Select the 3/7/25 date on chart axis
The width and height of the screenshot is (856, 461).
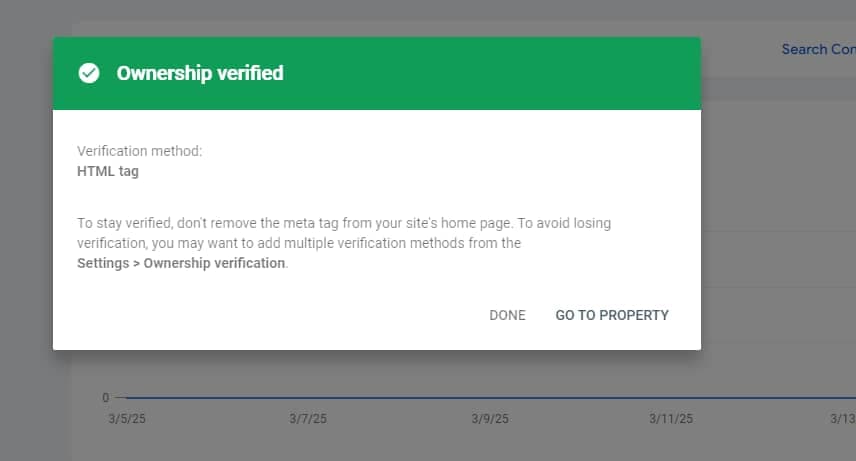tap(308, 418)
